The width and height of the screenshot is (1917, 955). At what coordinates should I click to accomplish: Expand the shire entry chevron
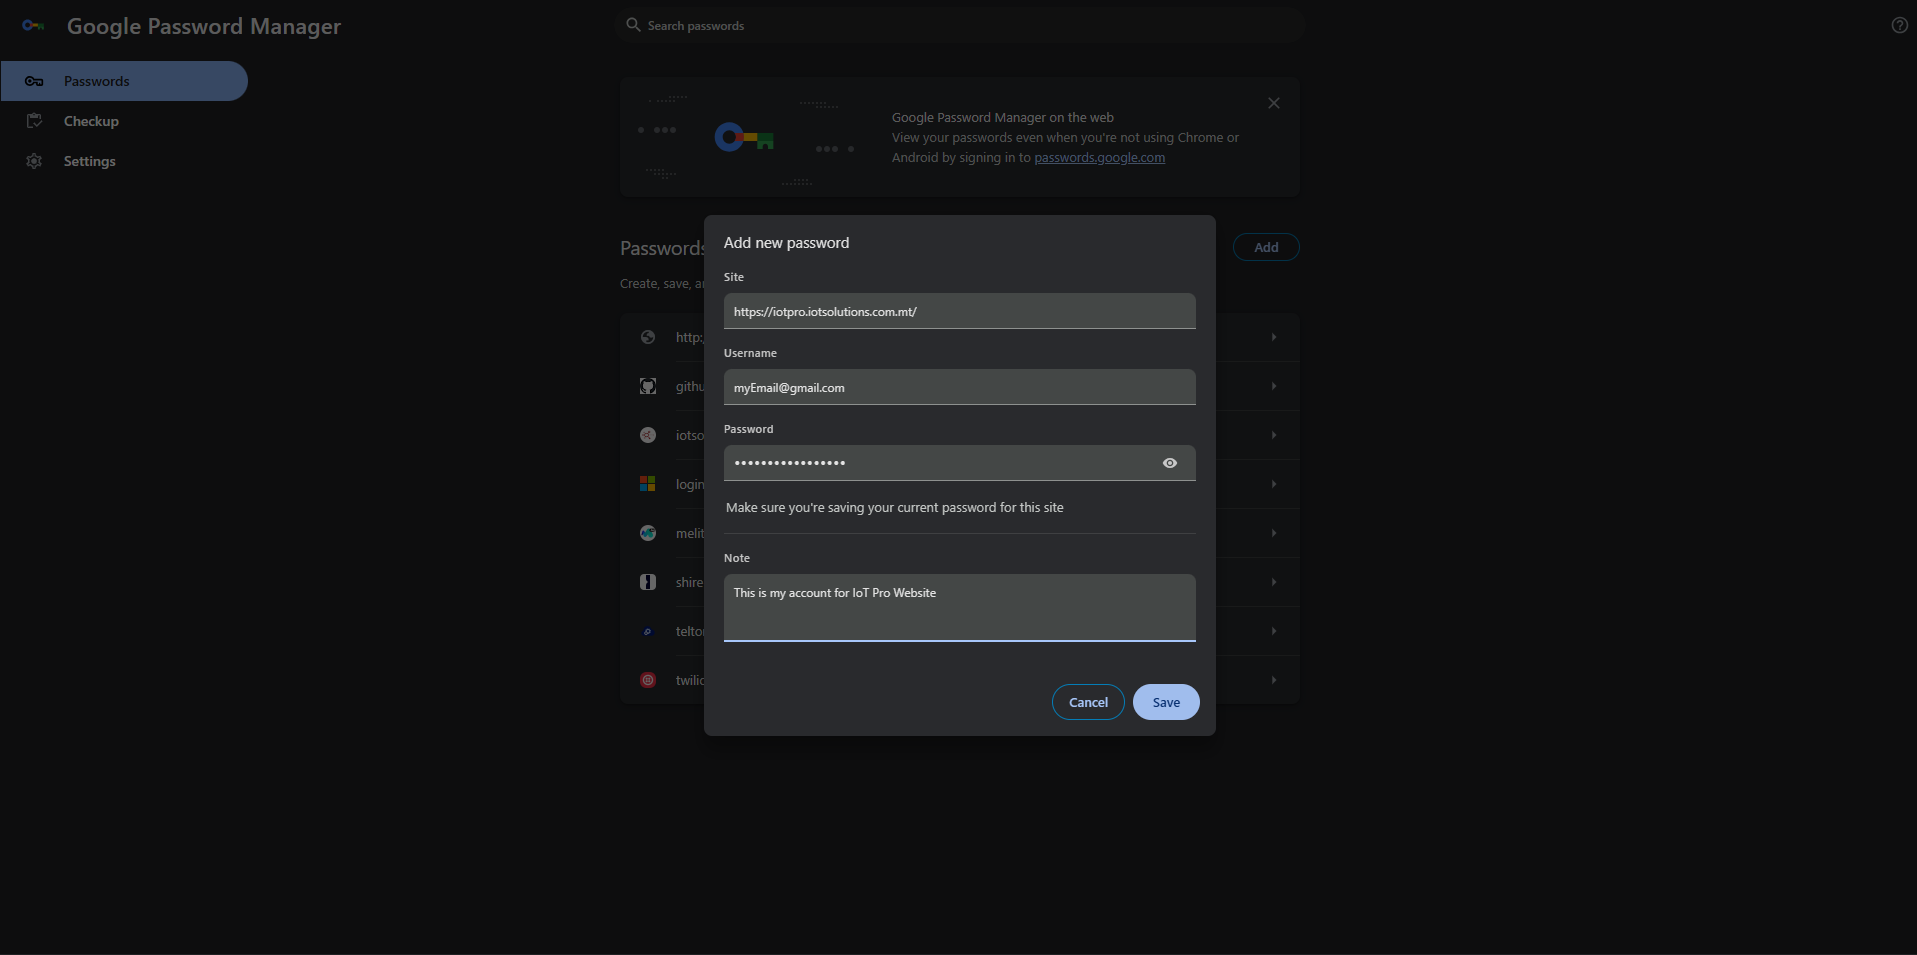point(1273,582)
